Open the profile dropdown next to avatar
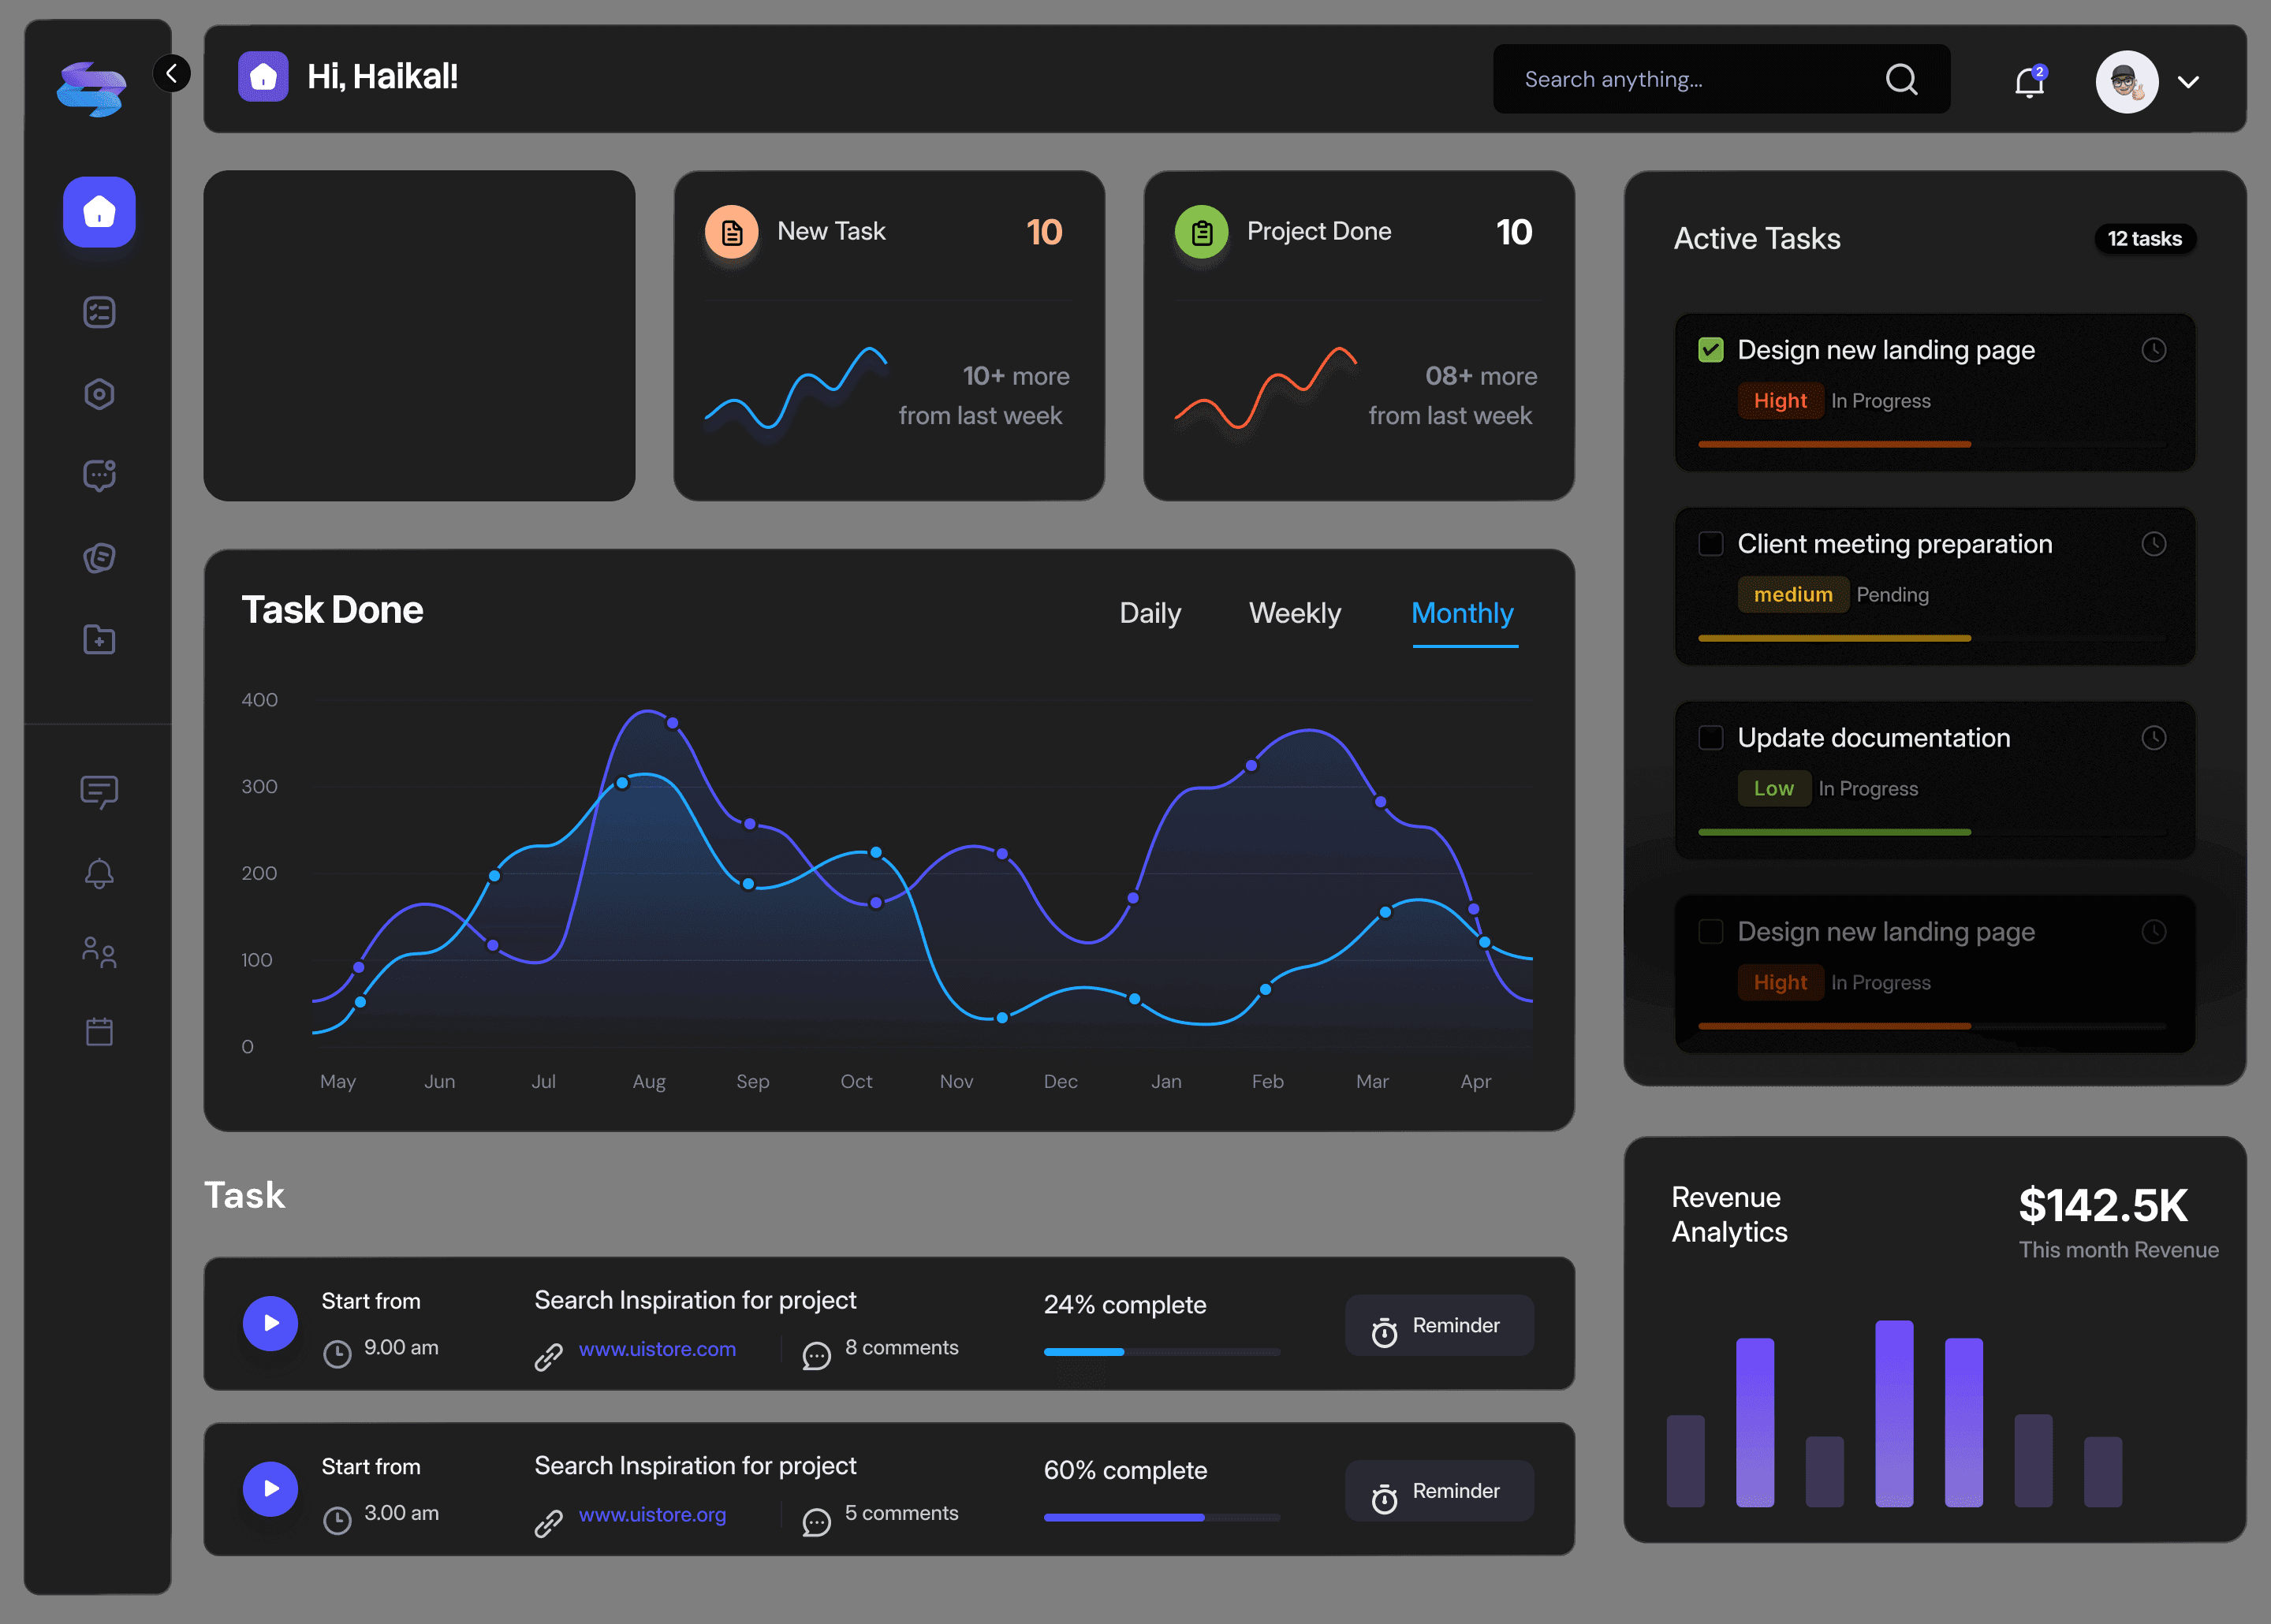The height and width of the screenshot is (1624, 2271). [2188, 81]
